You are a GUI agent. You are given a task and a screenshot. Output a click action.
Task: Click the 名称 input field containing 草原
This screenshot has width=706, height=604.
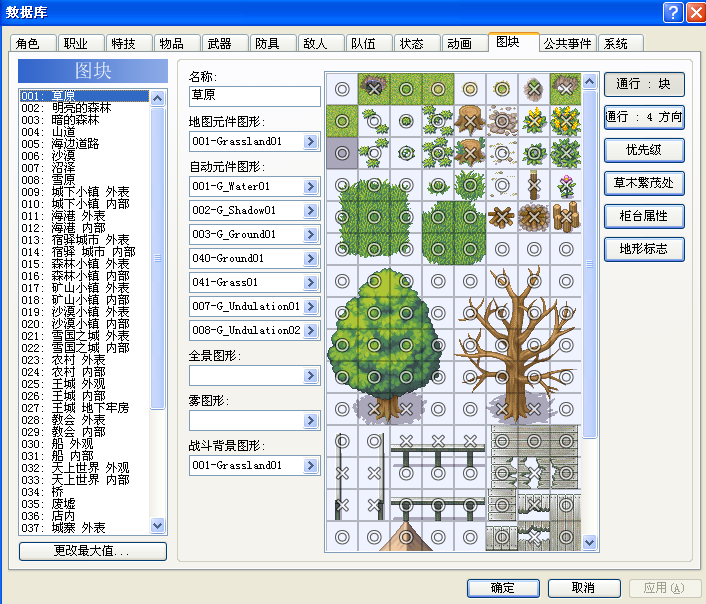click(x=254, y=96)
